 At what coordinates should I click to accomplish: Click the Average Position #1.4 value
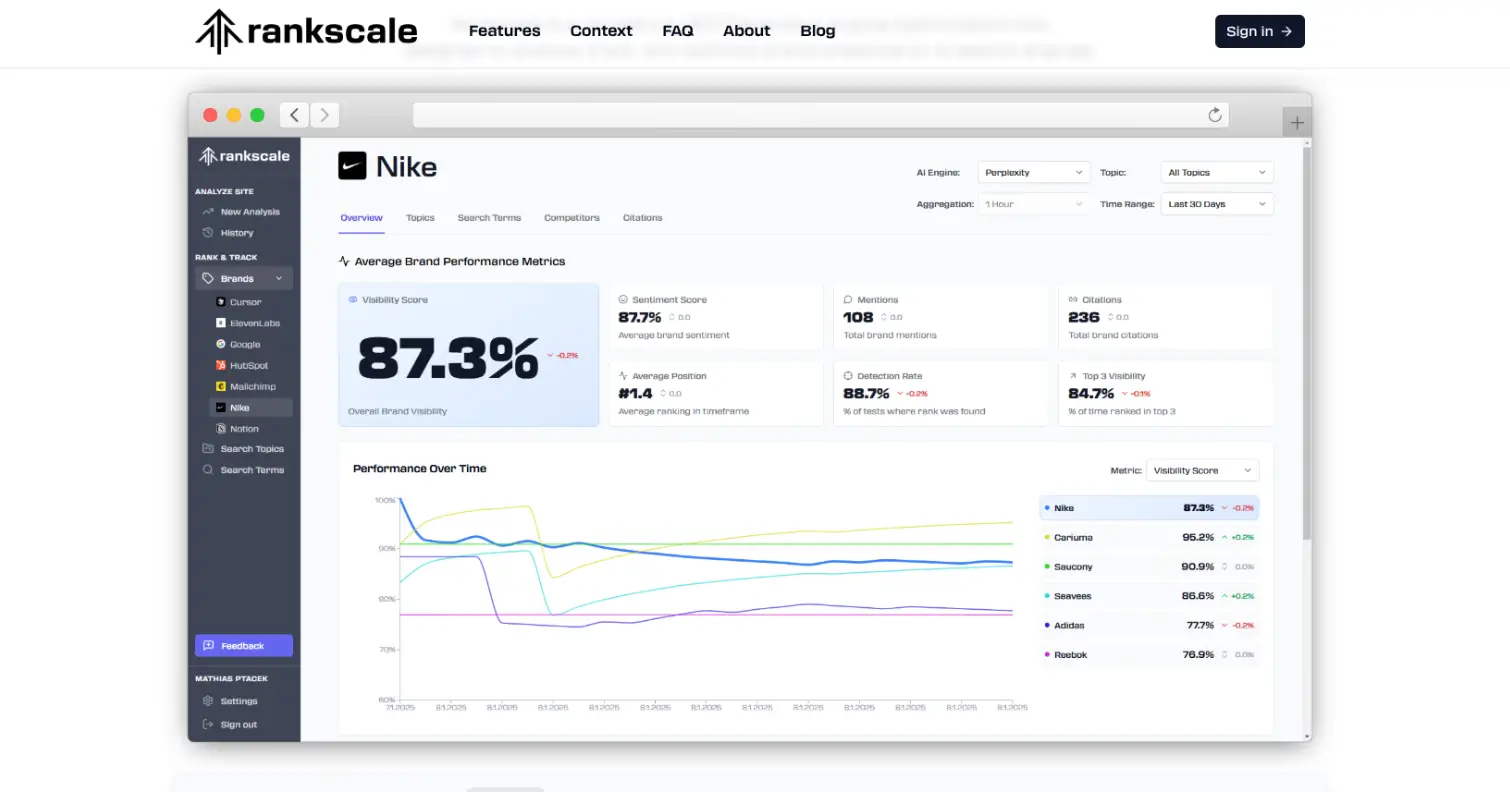pos(635,393)
